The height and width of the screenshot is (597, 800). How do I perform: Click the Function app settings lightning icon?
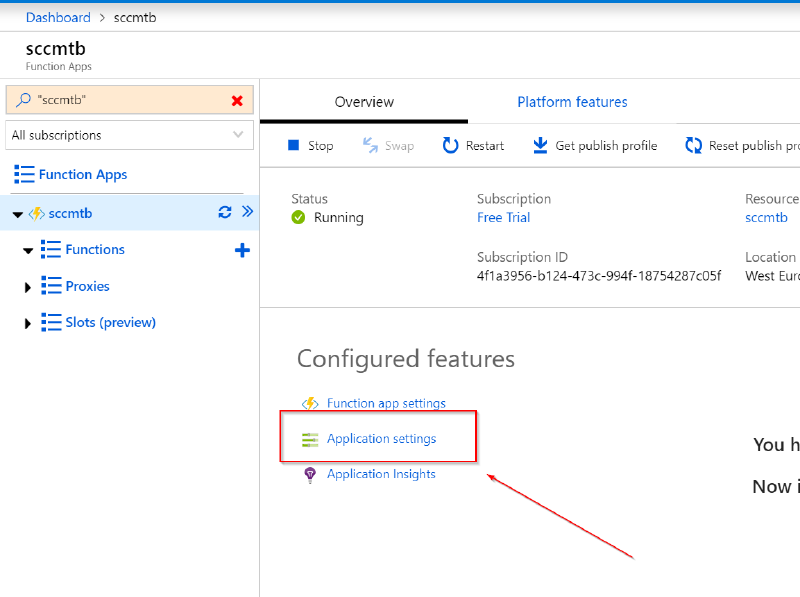pyautogui.click(x=310, y=403)
